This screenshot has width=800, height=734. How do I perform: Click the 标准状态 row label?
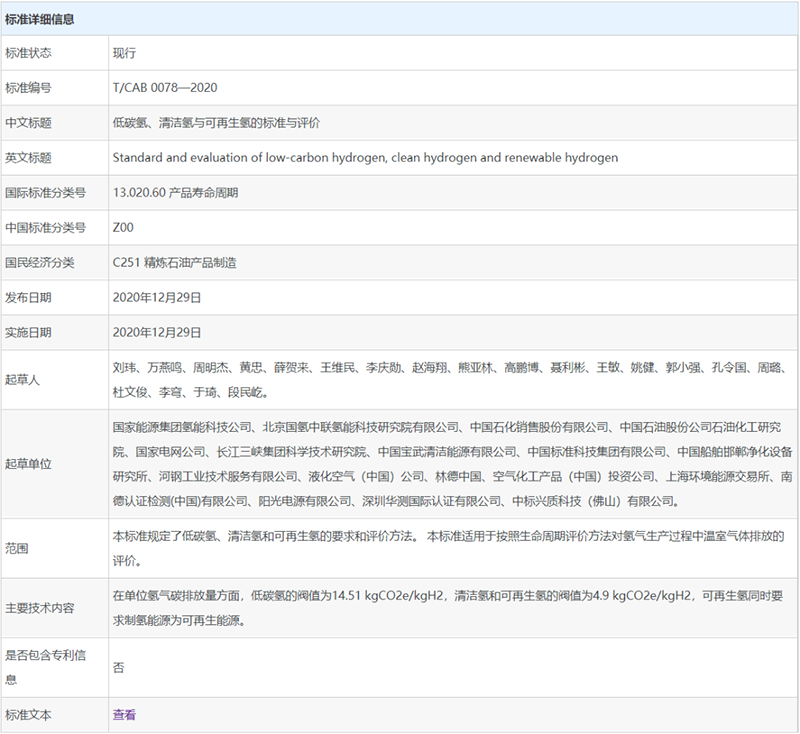point(28,53)
